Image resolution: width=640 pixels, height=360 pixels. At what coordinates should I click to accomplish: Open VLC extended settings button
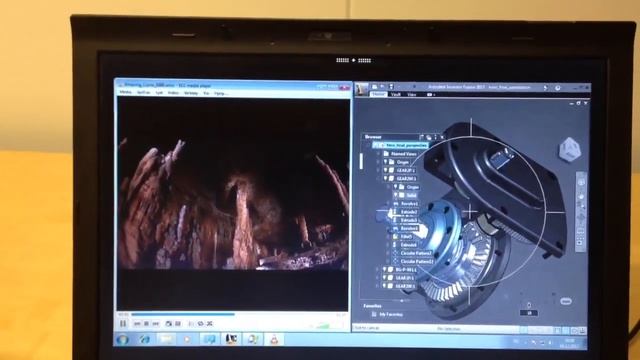click(178, 324)
